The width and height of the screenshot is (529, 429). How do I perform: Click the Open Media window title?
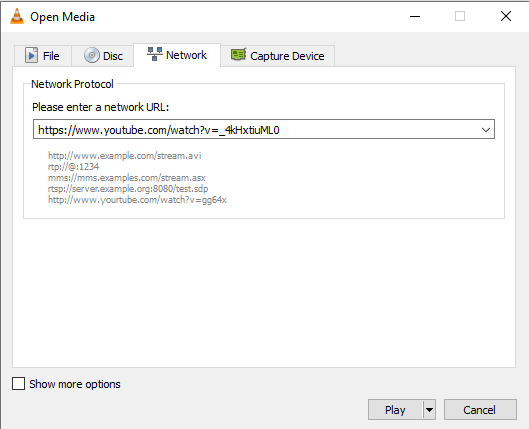tap(62, 17)
